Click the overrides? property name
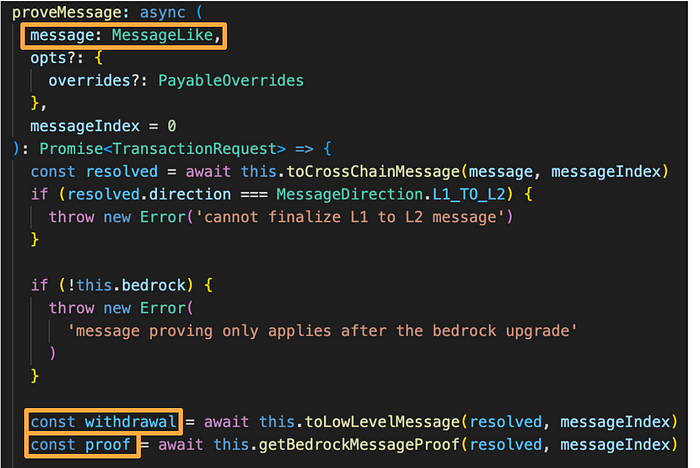Screen dimensions: 700x468 pos(94,80)
